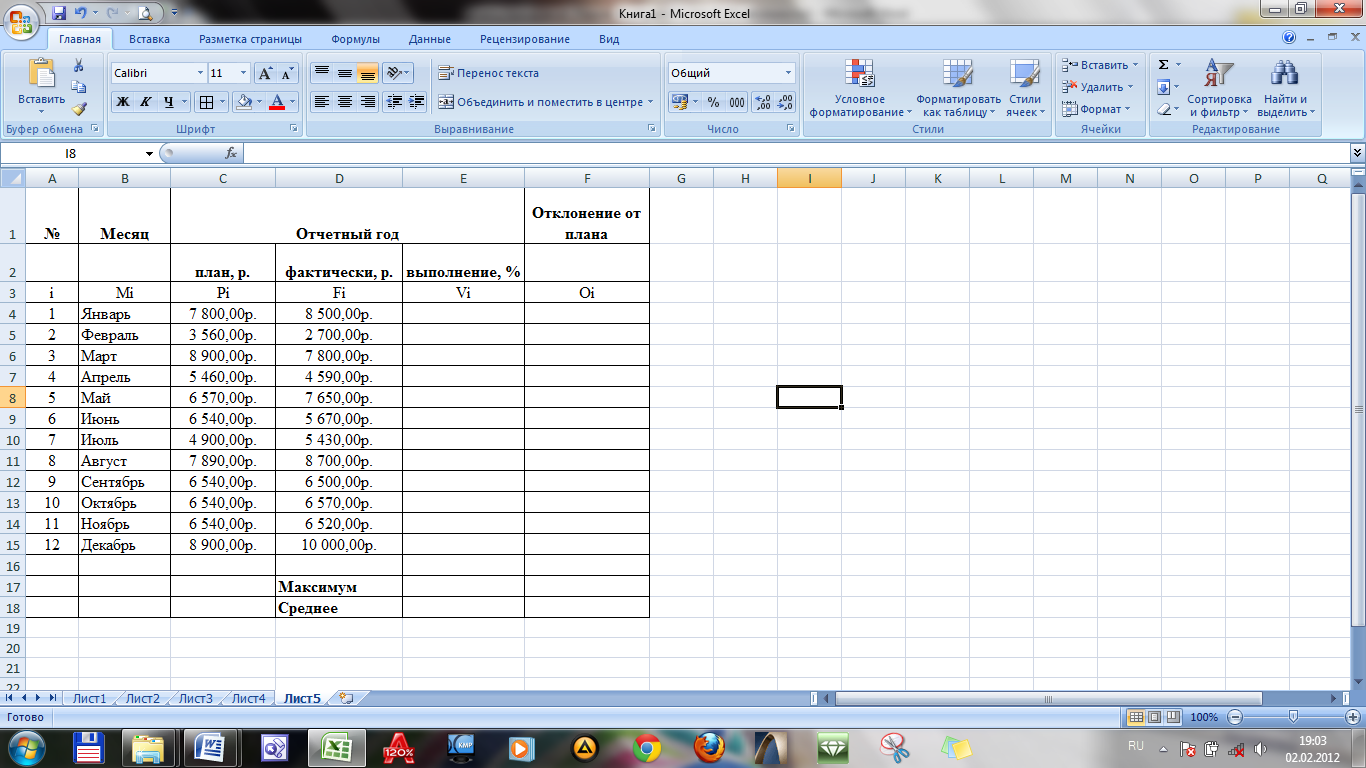Click zoom out minus button
This screenshot has height=768, width=1366.
[x=1235, y=717]
